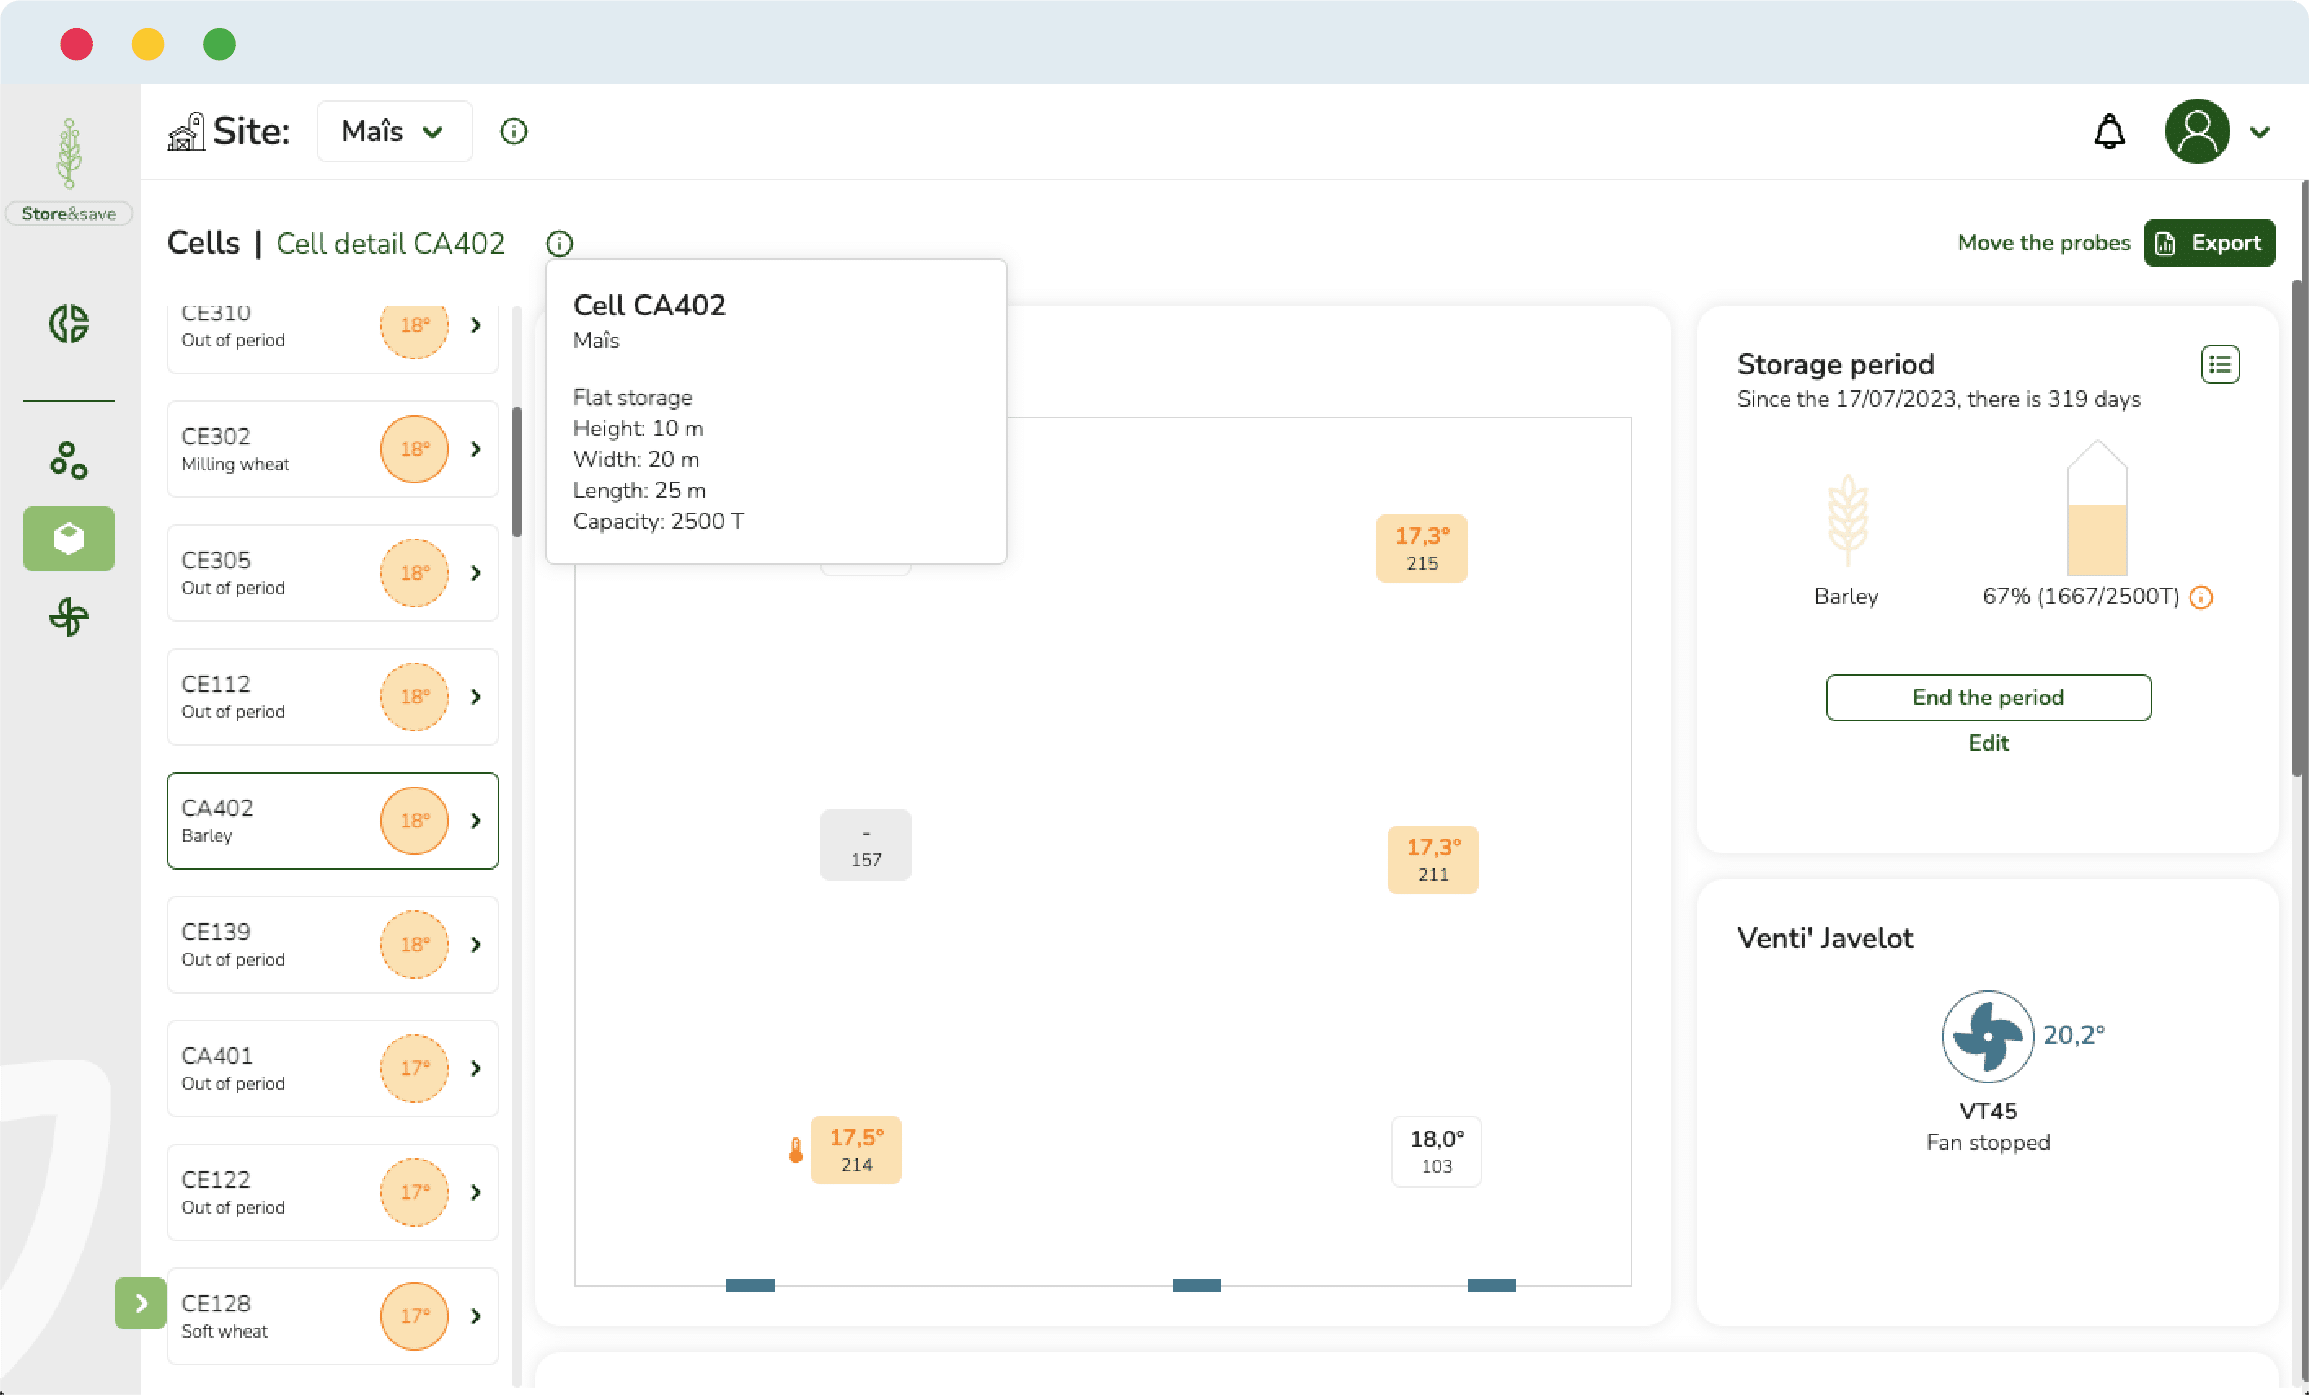Select the CA402 cell name
2309x1395 pixels.
217,808
